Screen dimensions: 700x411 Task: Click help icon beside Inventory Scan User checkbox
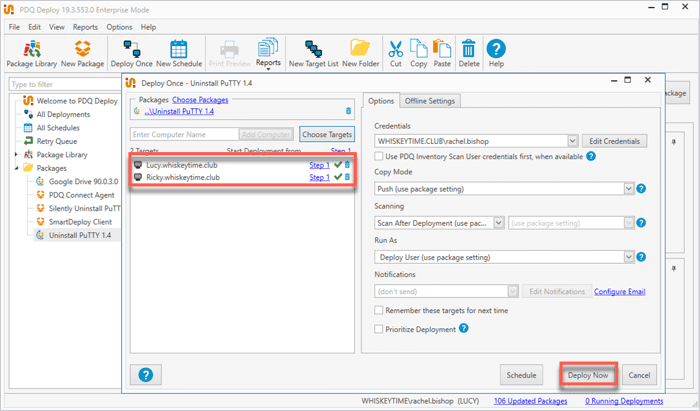(591, 156)
